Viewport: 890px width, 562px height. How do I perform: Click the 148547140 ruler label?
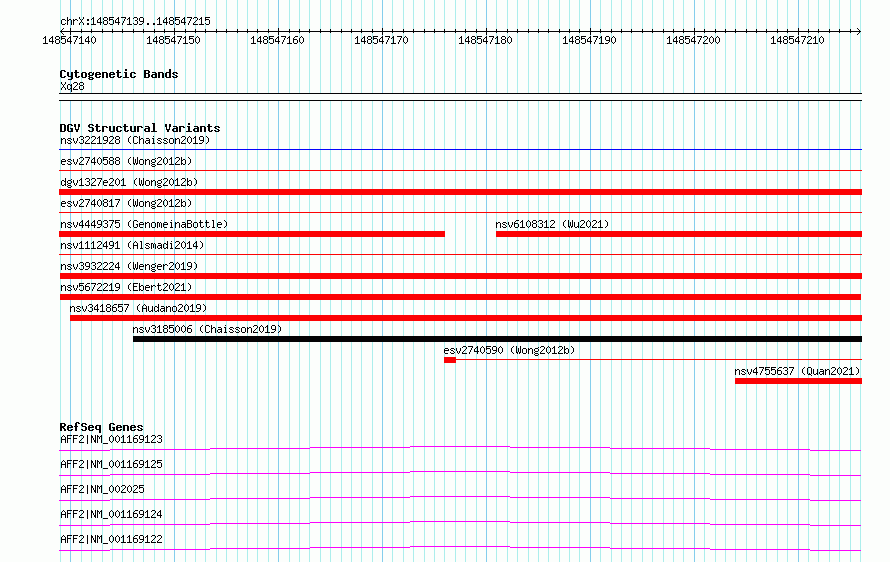[69, 40]
